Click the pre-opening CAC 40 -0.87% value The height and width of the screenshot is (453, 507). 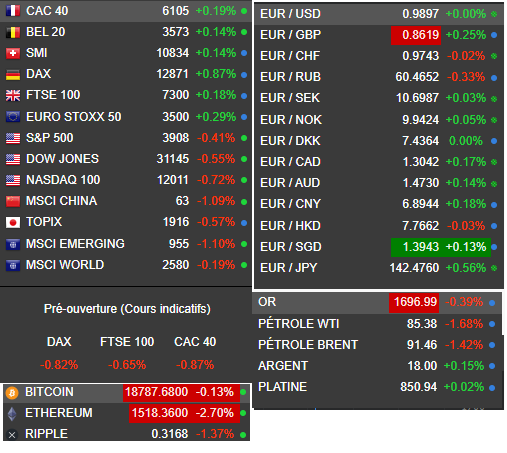coord(195,365)
